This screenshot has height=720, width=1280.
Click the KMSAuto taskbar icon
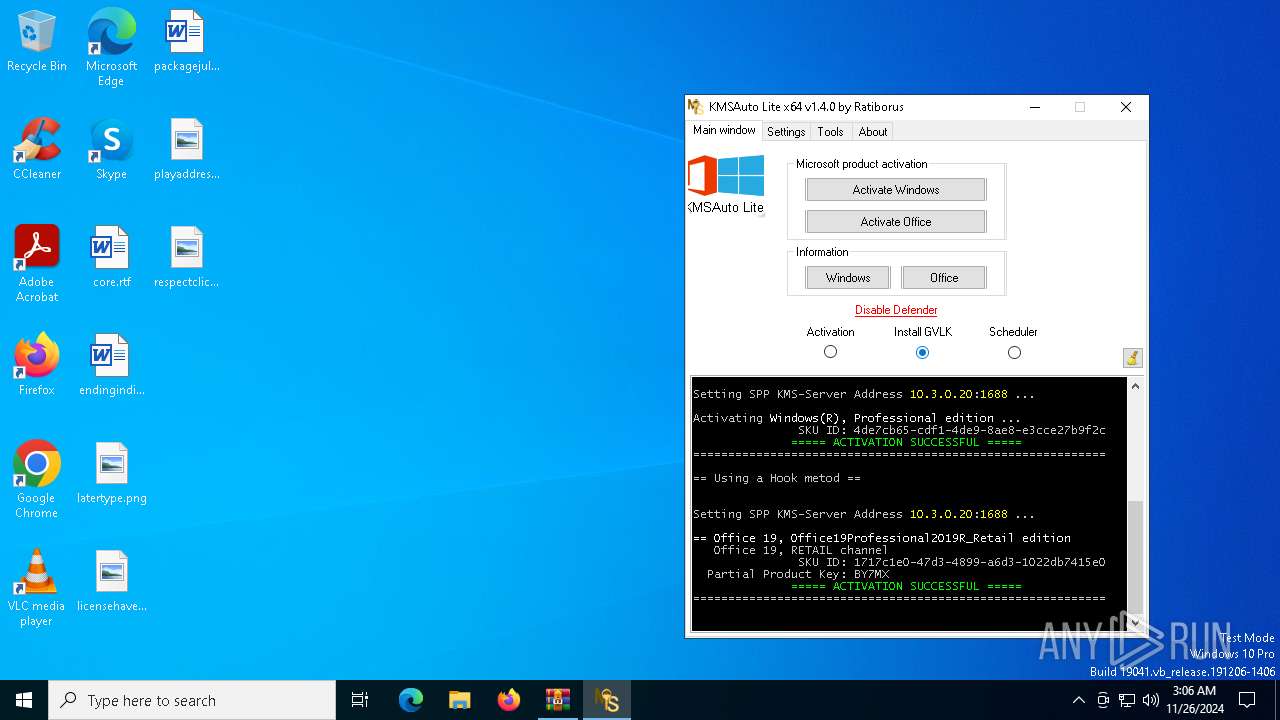[x=607, y=700]
